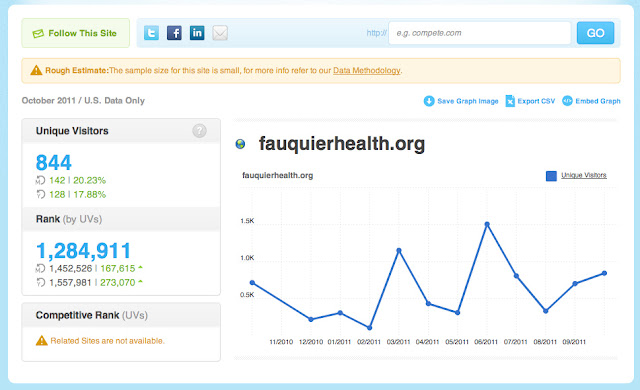Select the first data point of the line
The height and width of the screenshot is (390, 640).
pyautogui.click(x=252, y=283)
